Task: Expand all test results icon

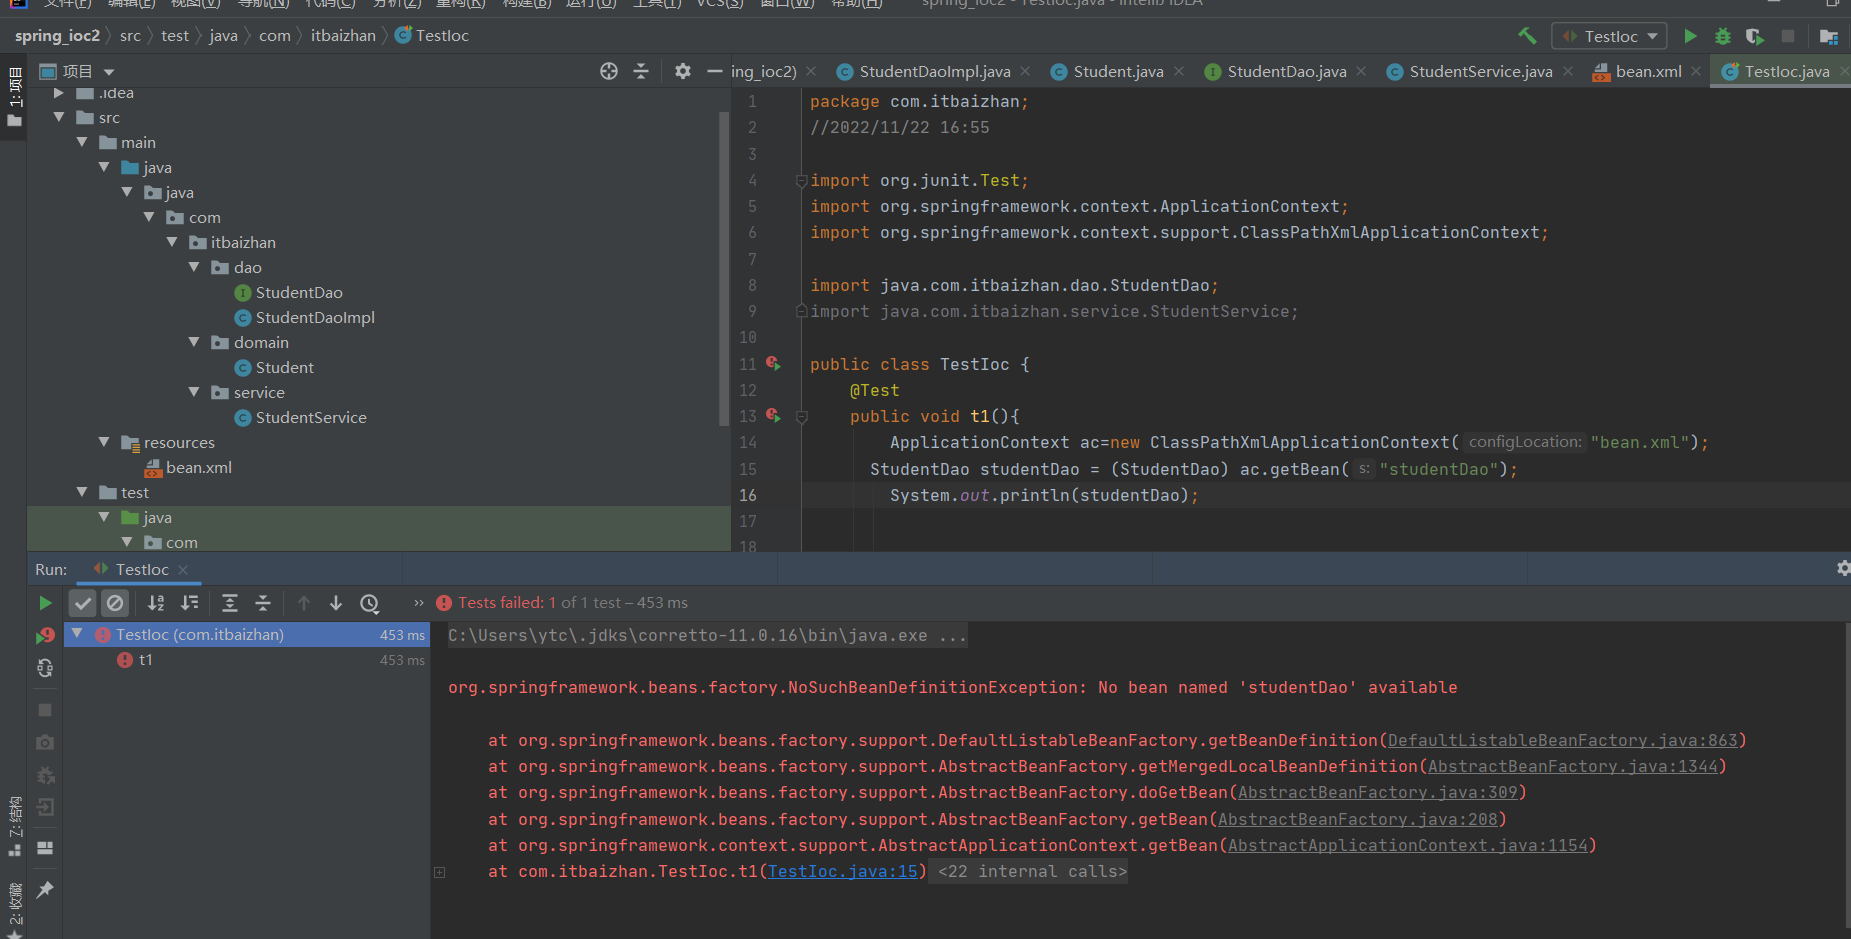Action: tap(229, 603)
